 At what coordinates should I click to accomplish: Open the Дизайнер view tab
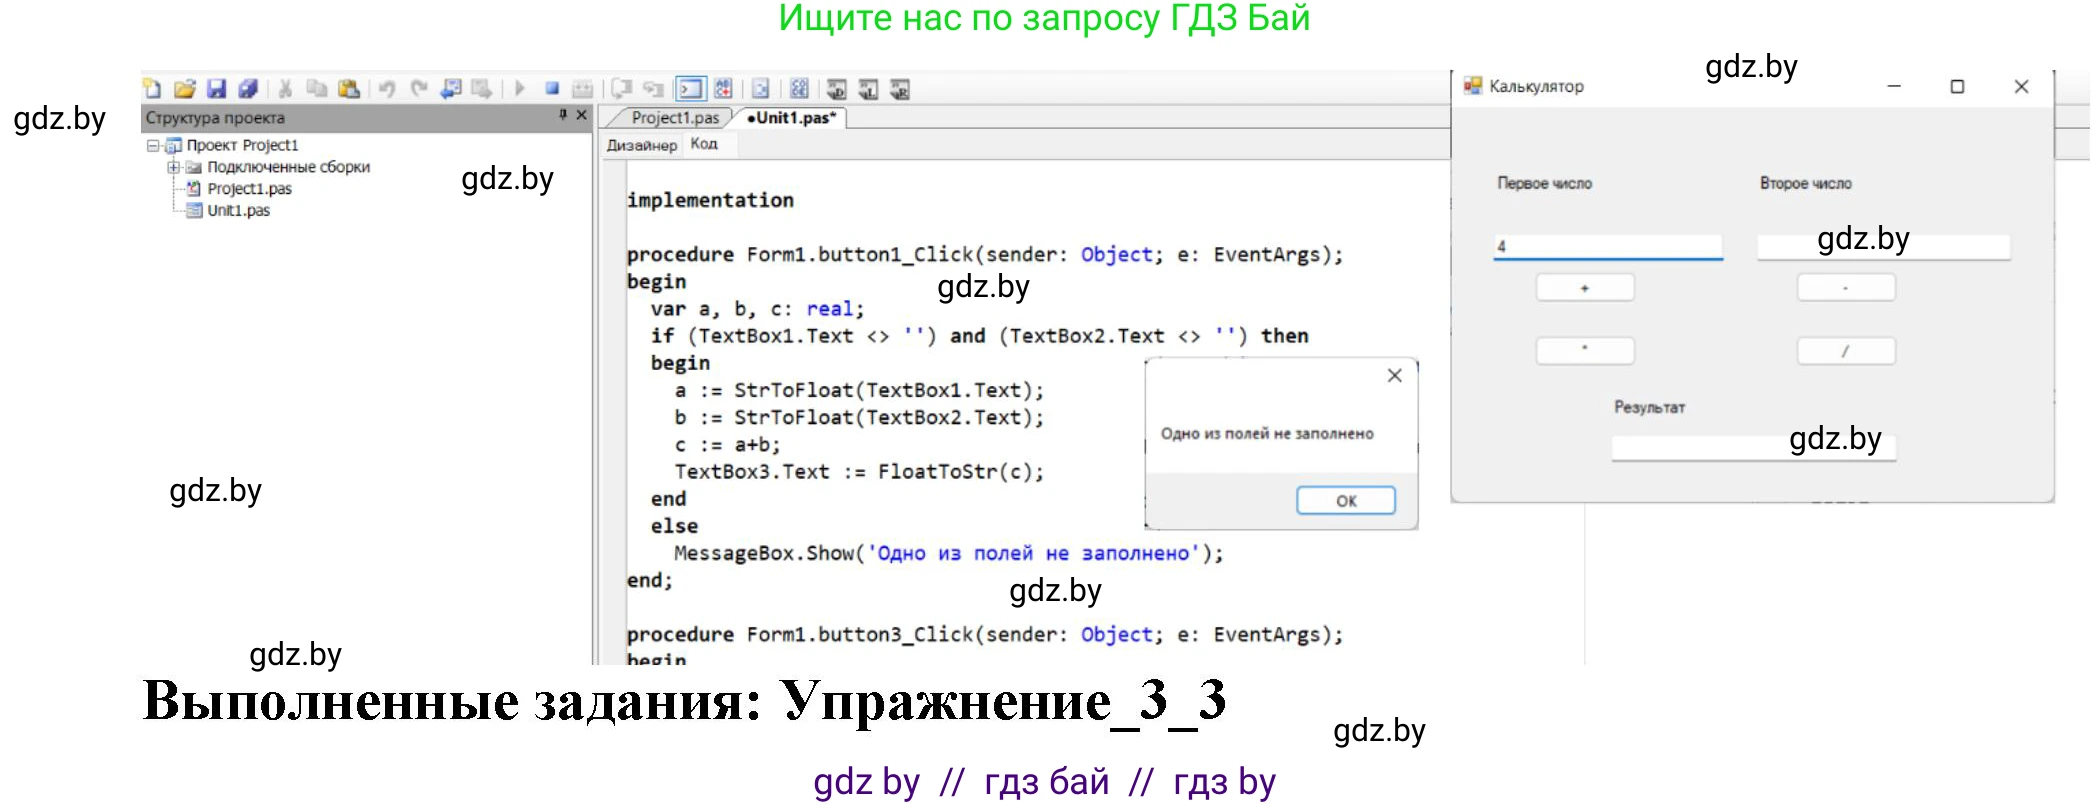pyautogui.click(x=642, y=145)
